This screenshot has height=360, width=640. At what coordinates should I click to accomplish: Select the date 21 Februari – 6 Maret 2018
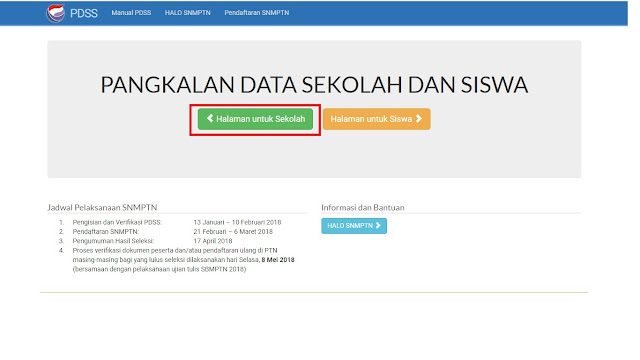(233, 231)
